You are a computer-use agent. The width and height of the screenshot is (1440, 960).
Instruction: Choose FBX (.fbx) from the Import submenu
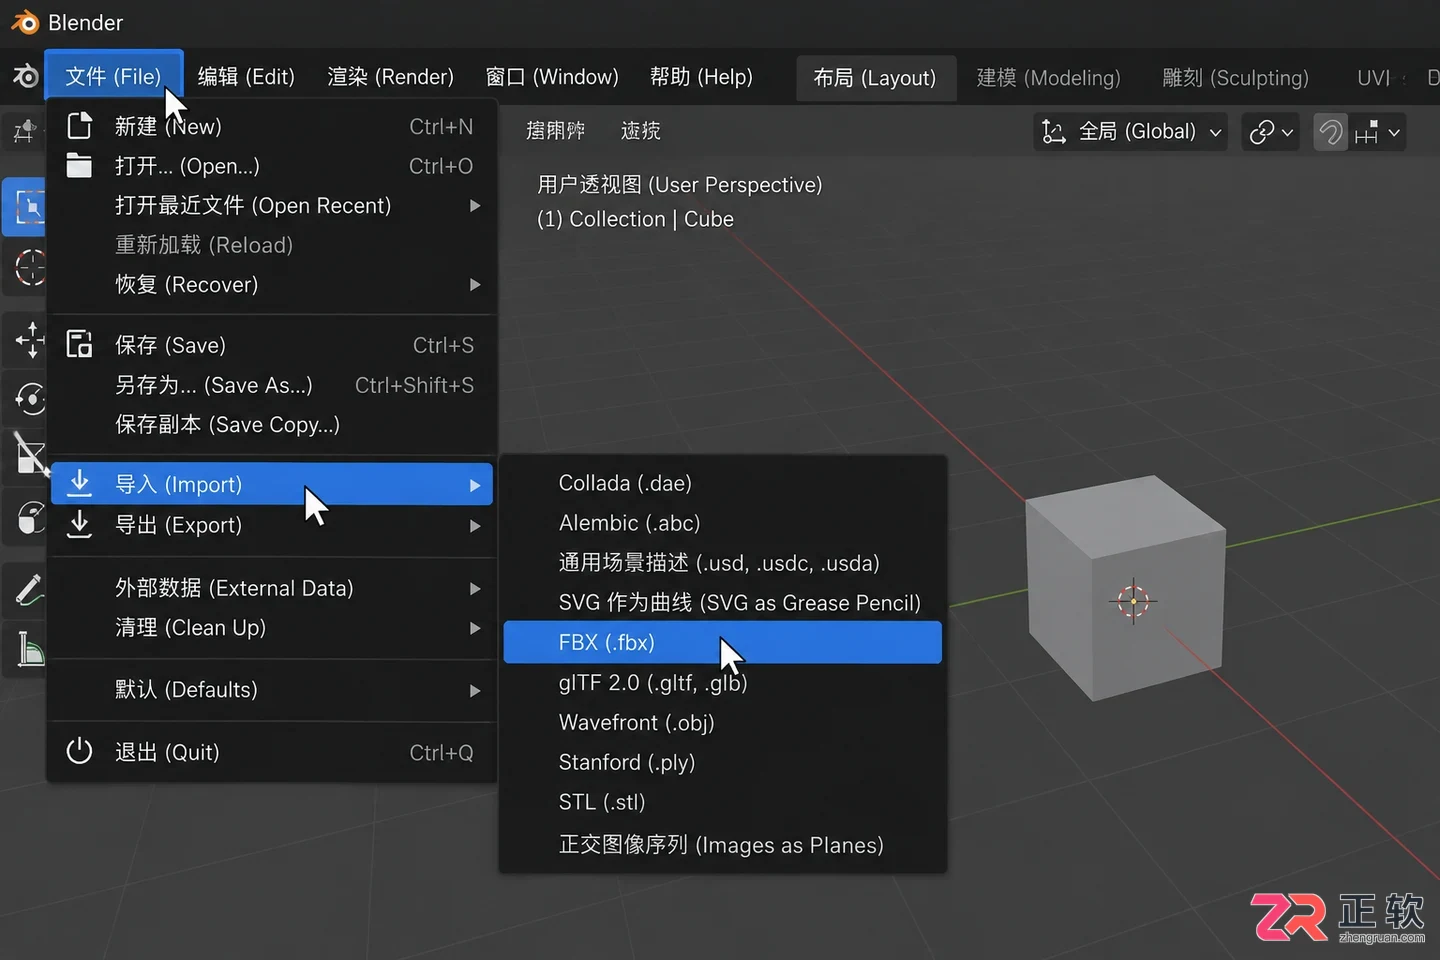click(722, 642)
